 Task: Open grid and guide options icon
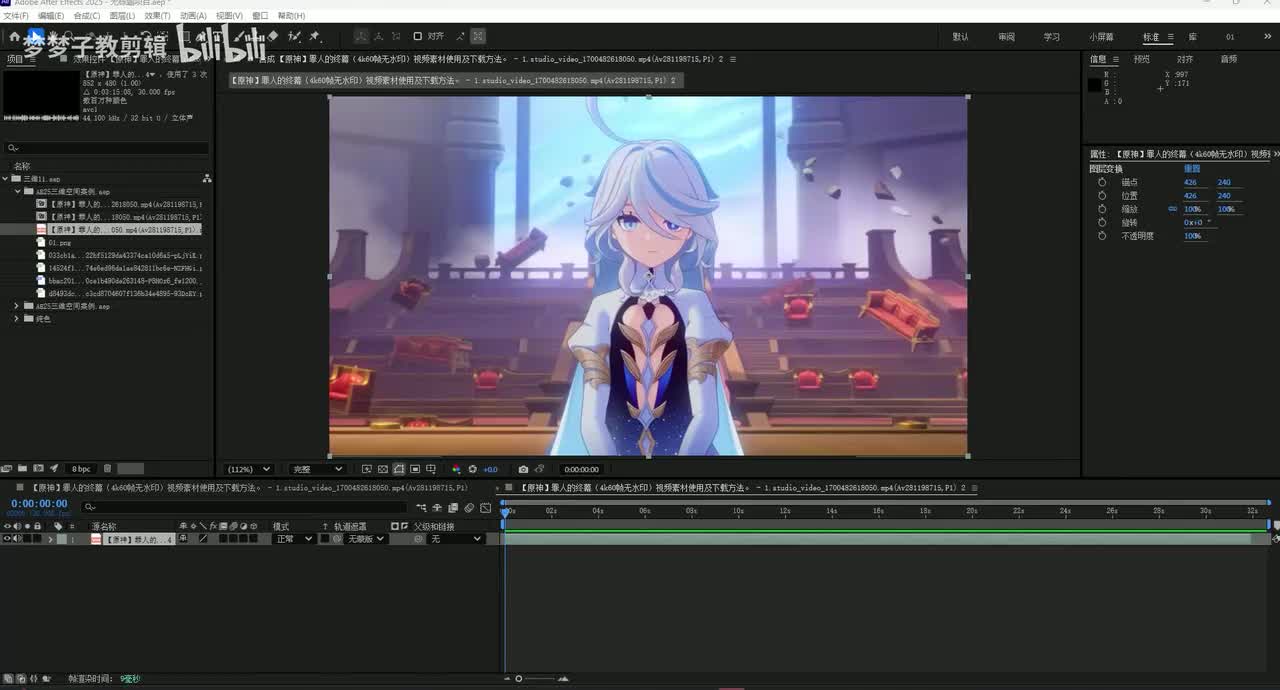(x=431, y=469)
